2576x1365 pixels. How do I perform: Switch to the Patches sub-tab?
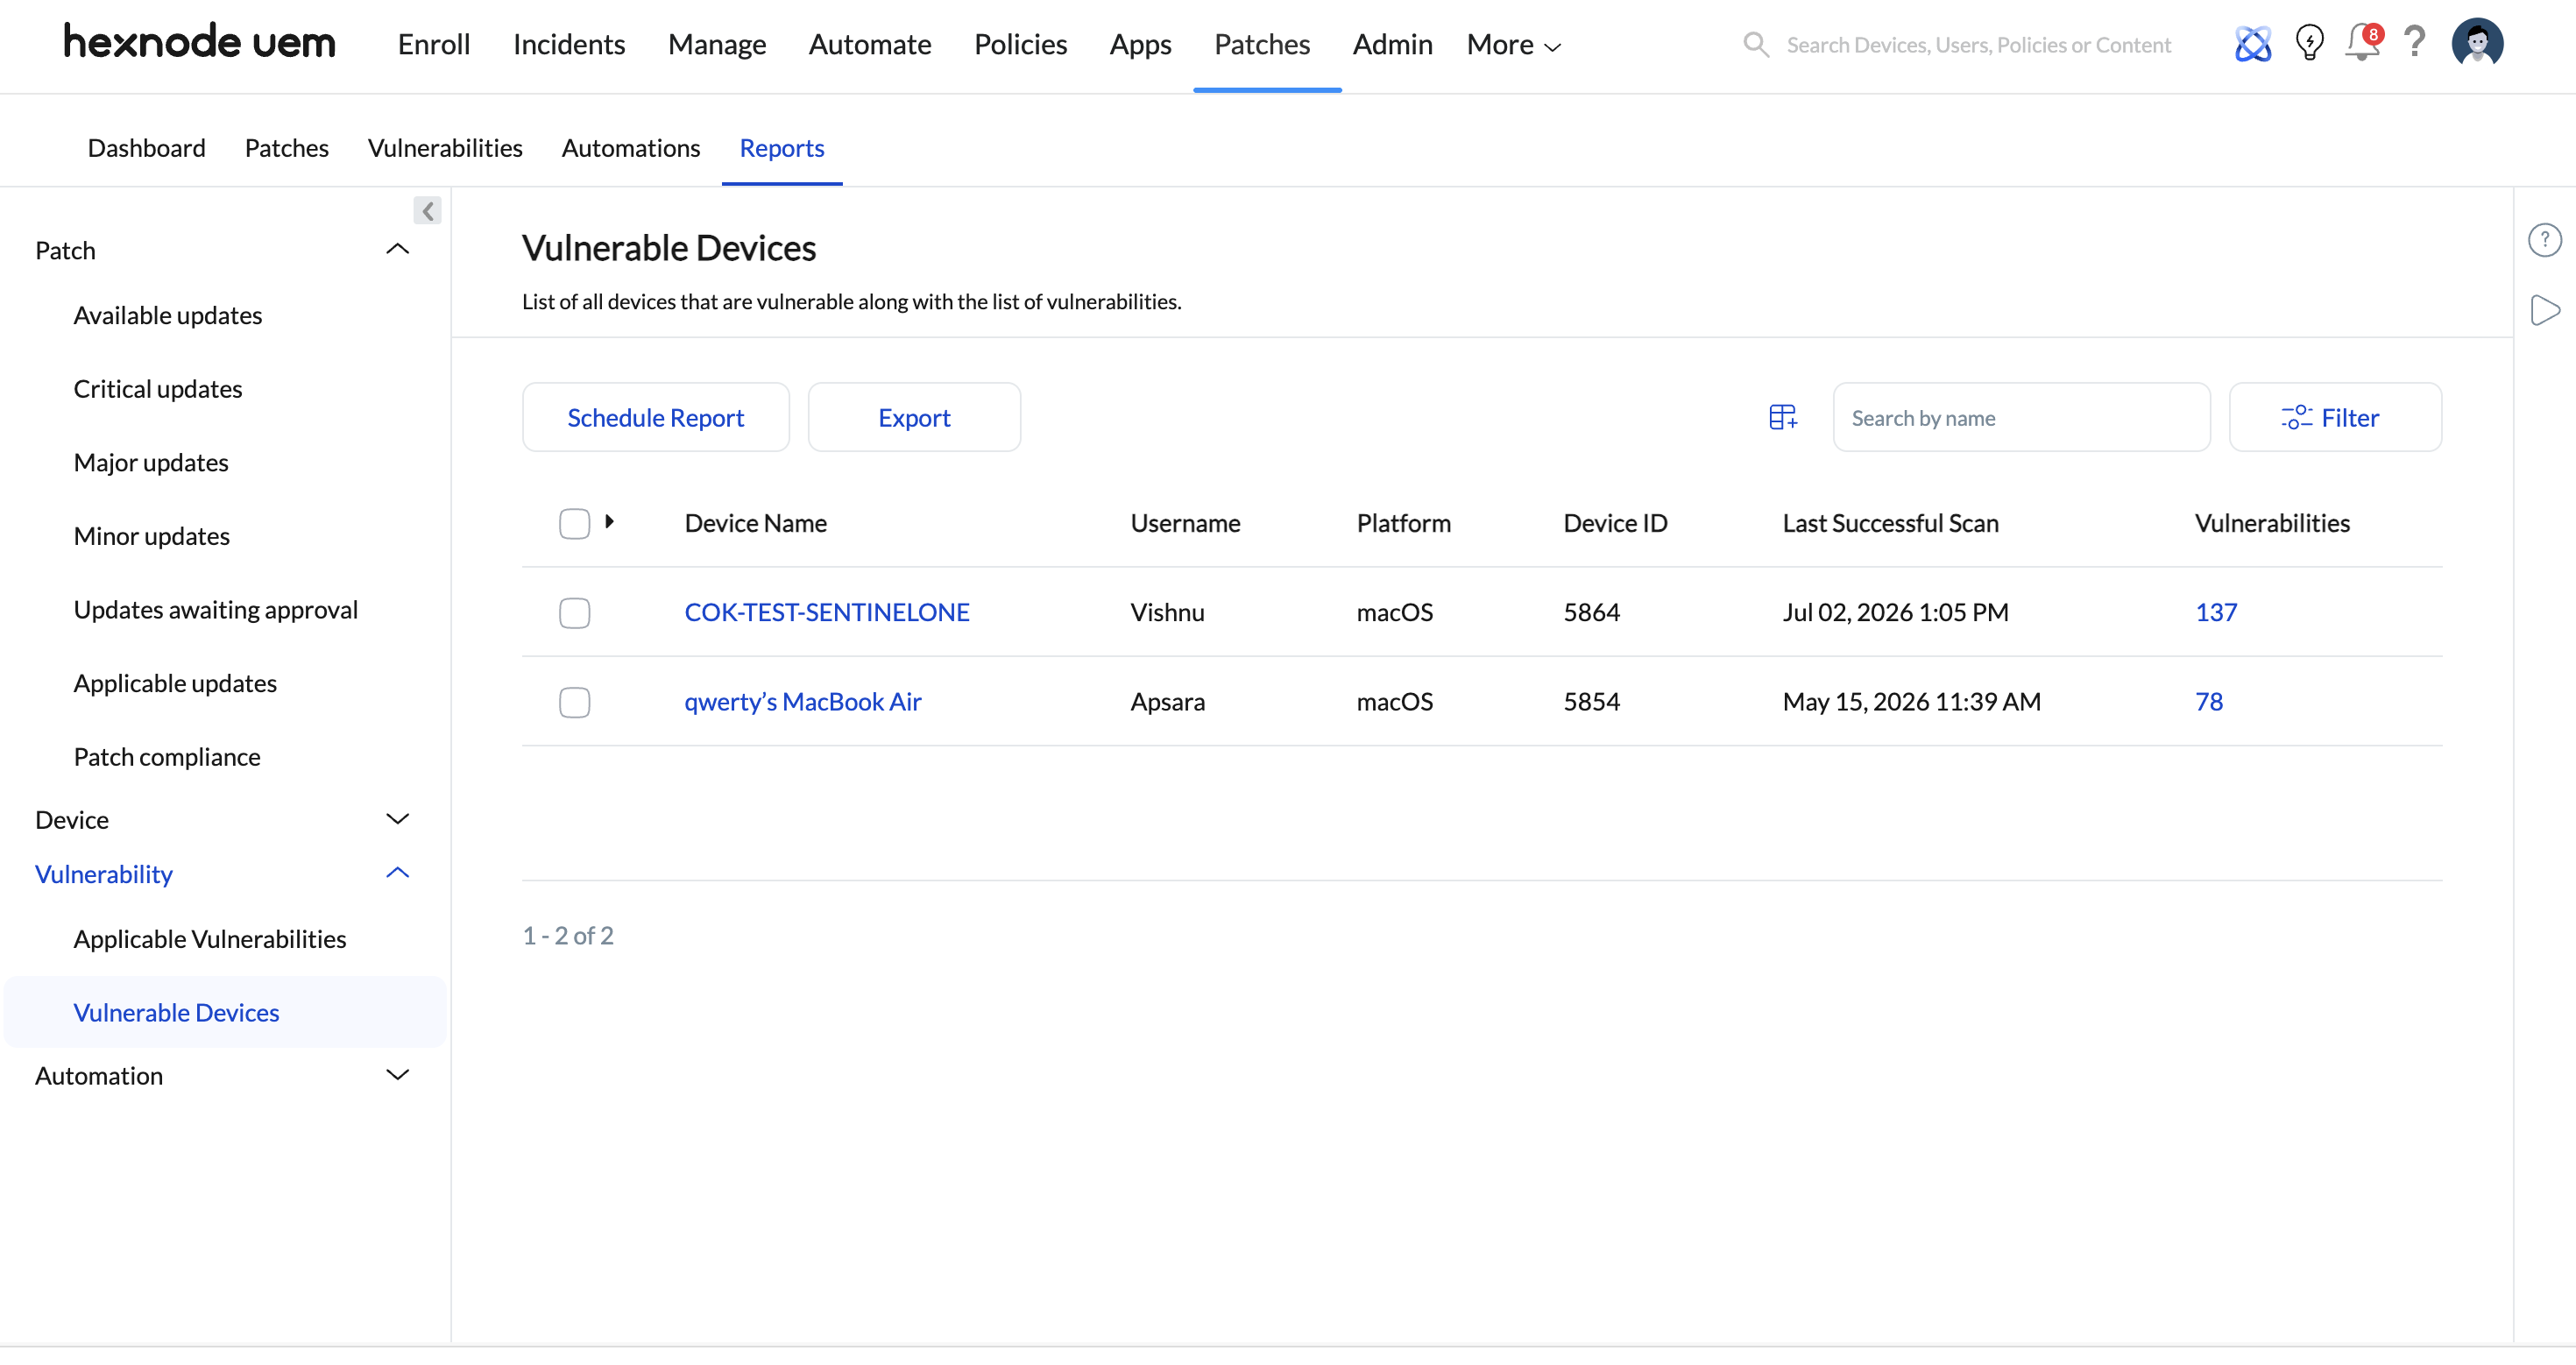click(286, 148)
